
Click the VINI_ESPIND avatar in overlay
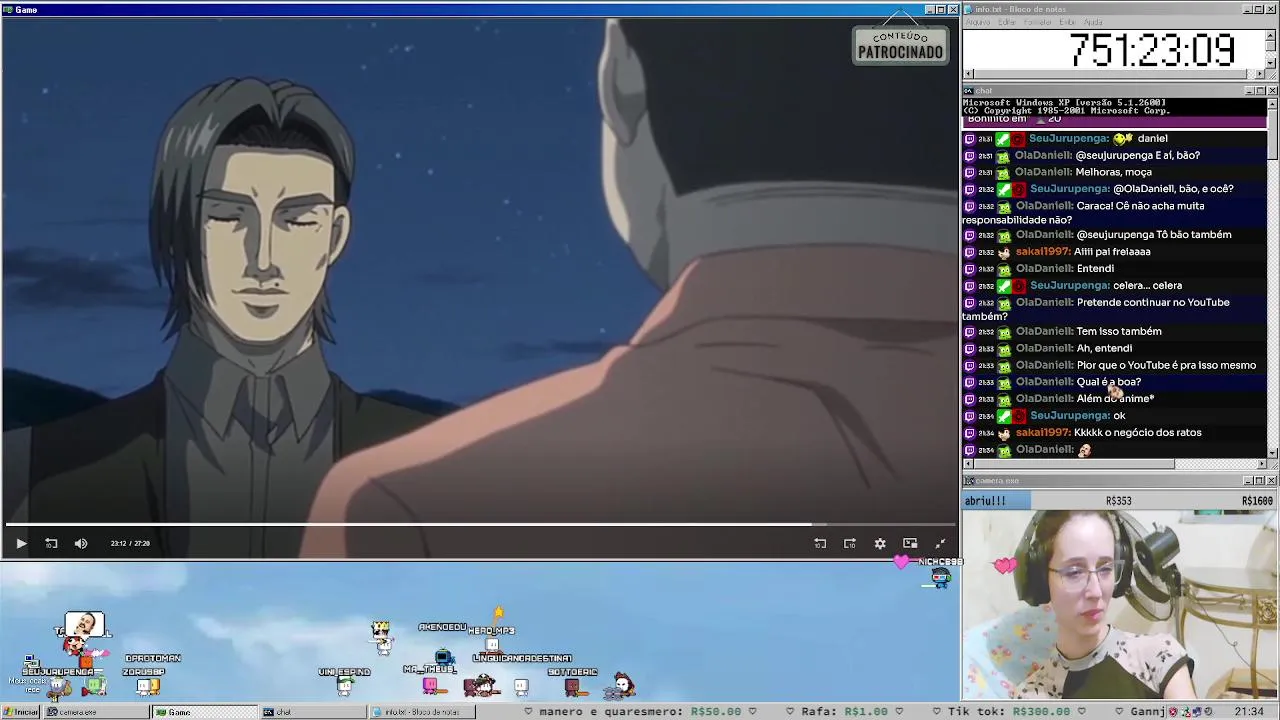345,685
